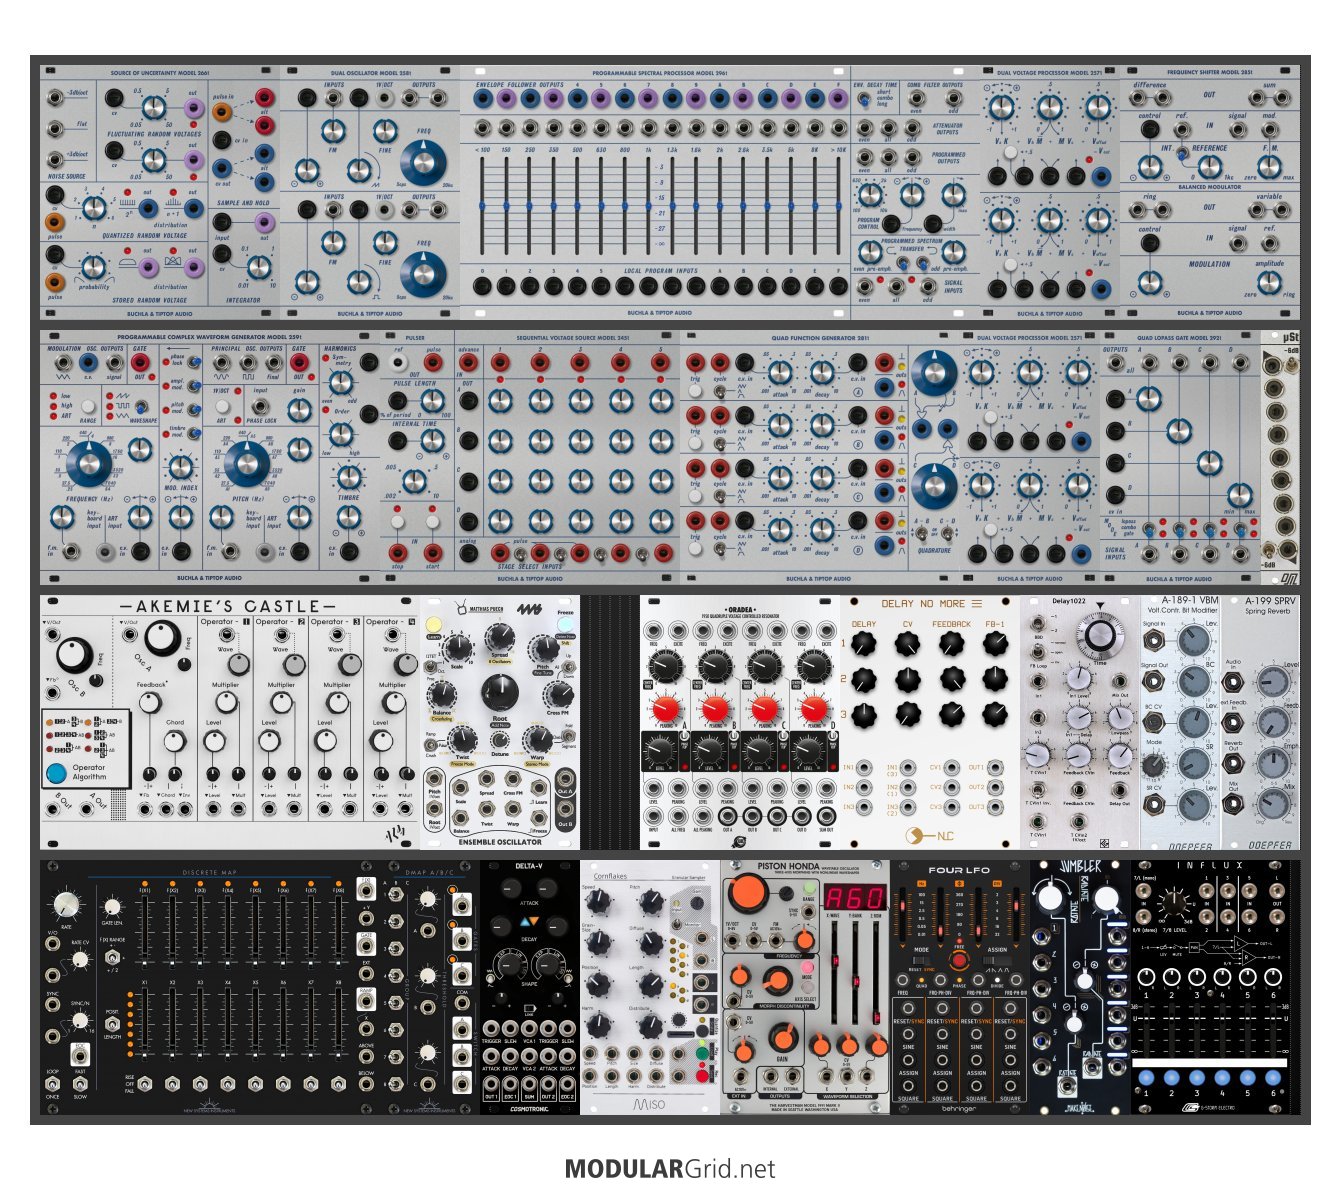Click the Pitch knob on Cornflakes
Image resolution: width=1341 pixels, height=1190 pixels.
point(650,903)
